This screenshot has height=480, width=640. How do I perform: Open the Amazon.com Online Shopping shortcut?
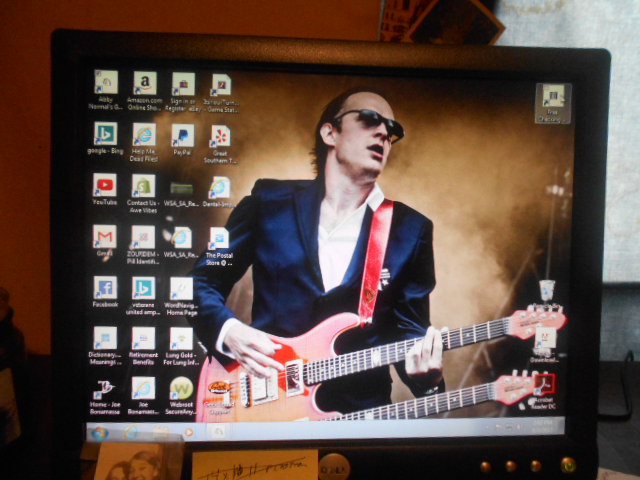point(144,83)
